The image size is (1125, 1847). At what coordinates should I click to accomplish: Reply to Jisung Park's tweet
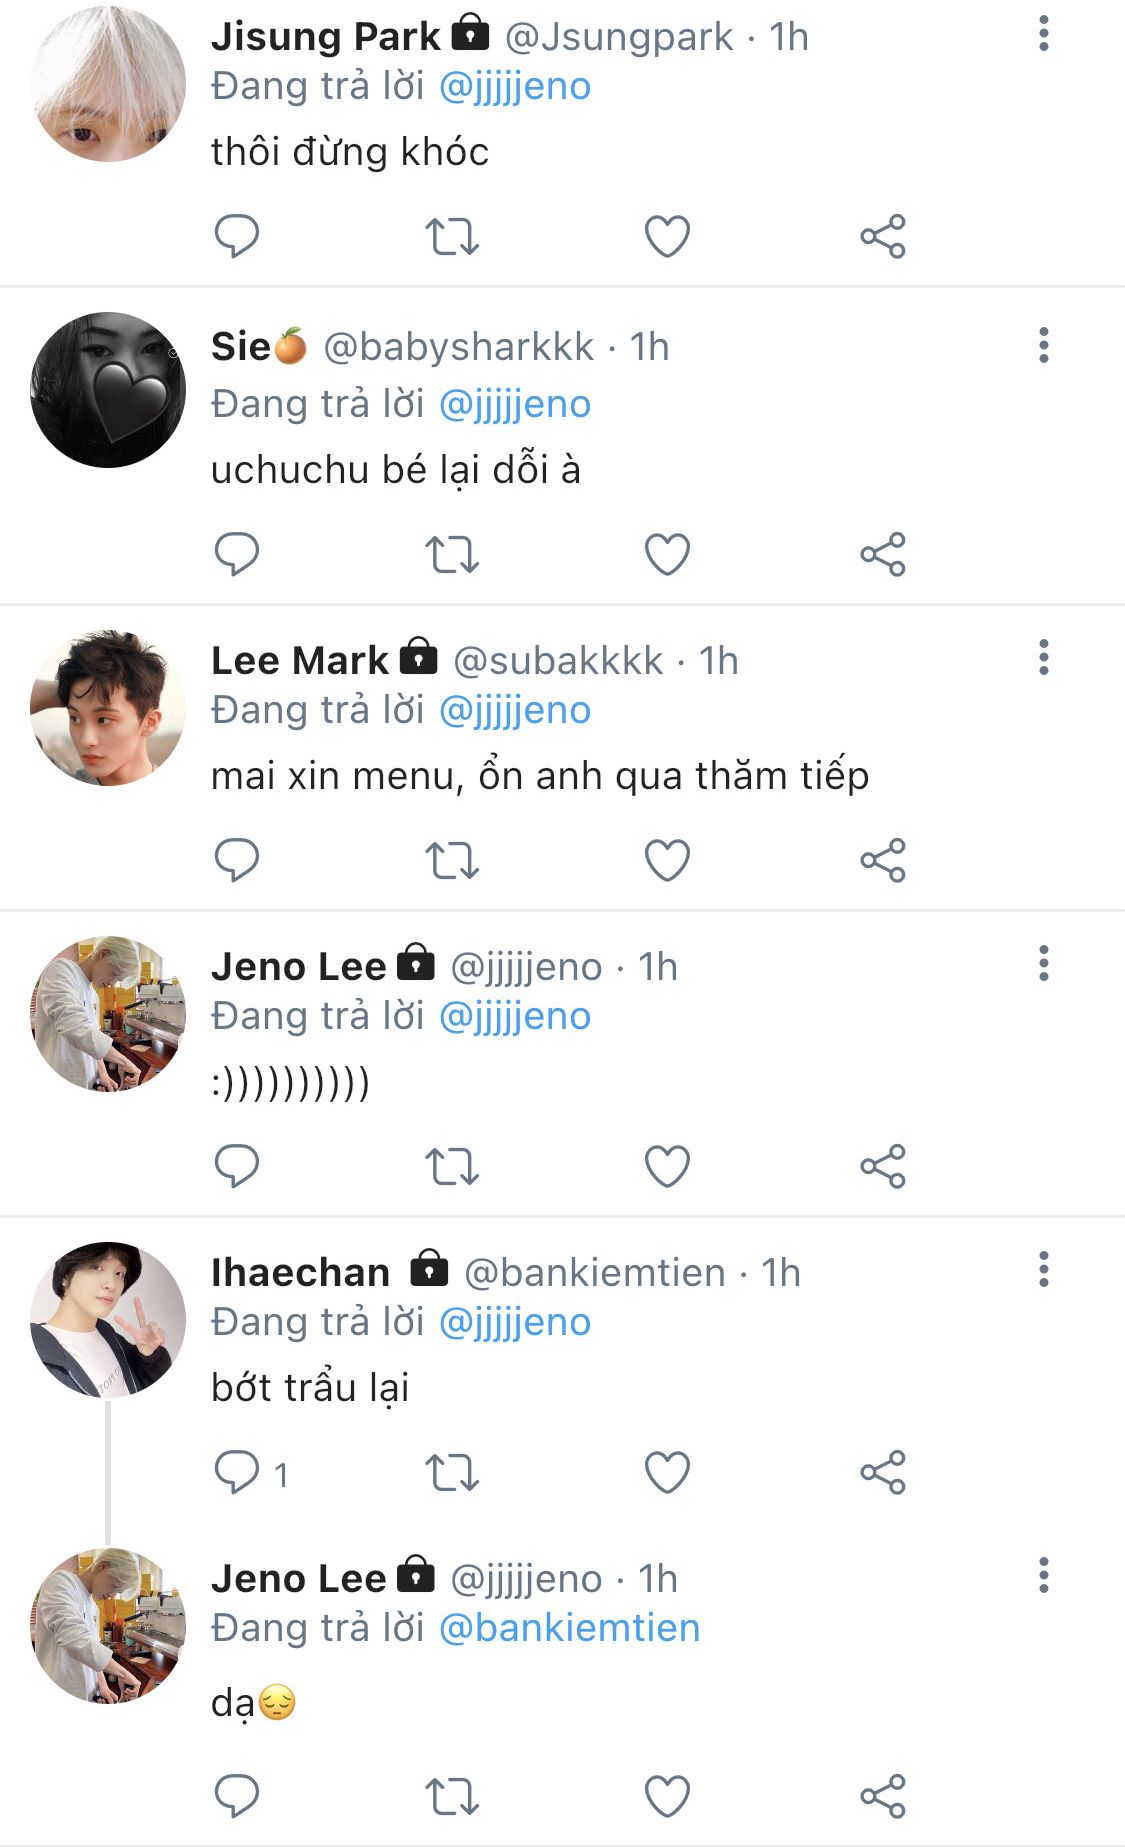tap(237, 237)
